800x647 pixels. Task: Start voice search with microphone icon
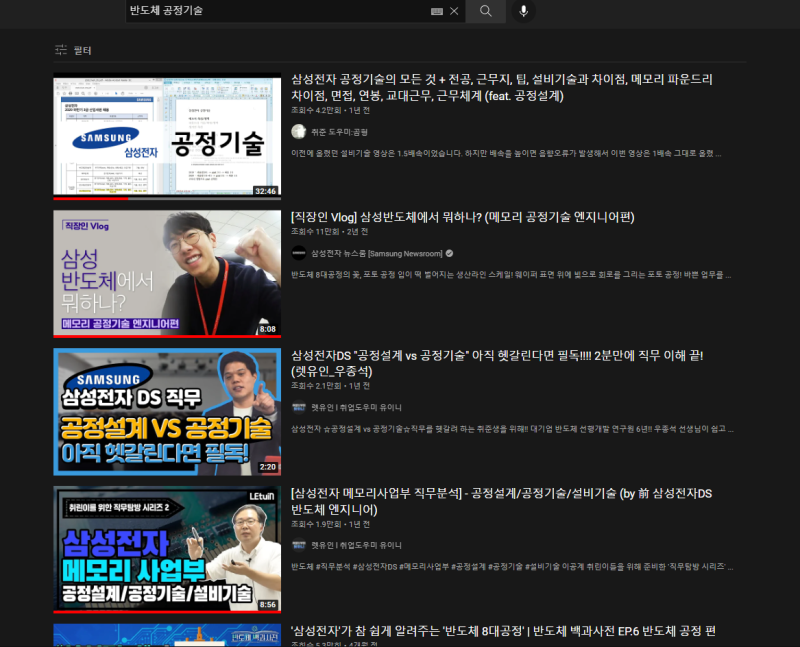523,11
